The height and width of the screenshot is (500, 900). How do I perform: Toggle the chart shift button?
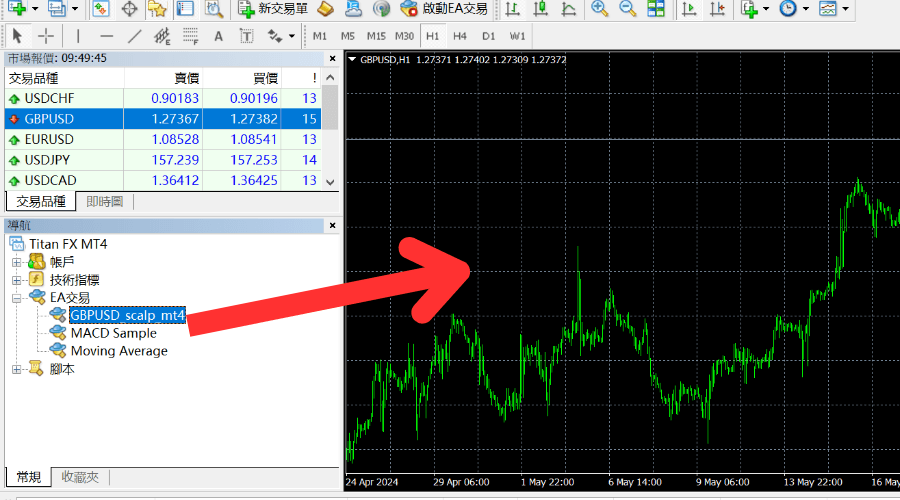(718, 9)
